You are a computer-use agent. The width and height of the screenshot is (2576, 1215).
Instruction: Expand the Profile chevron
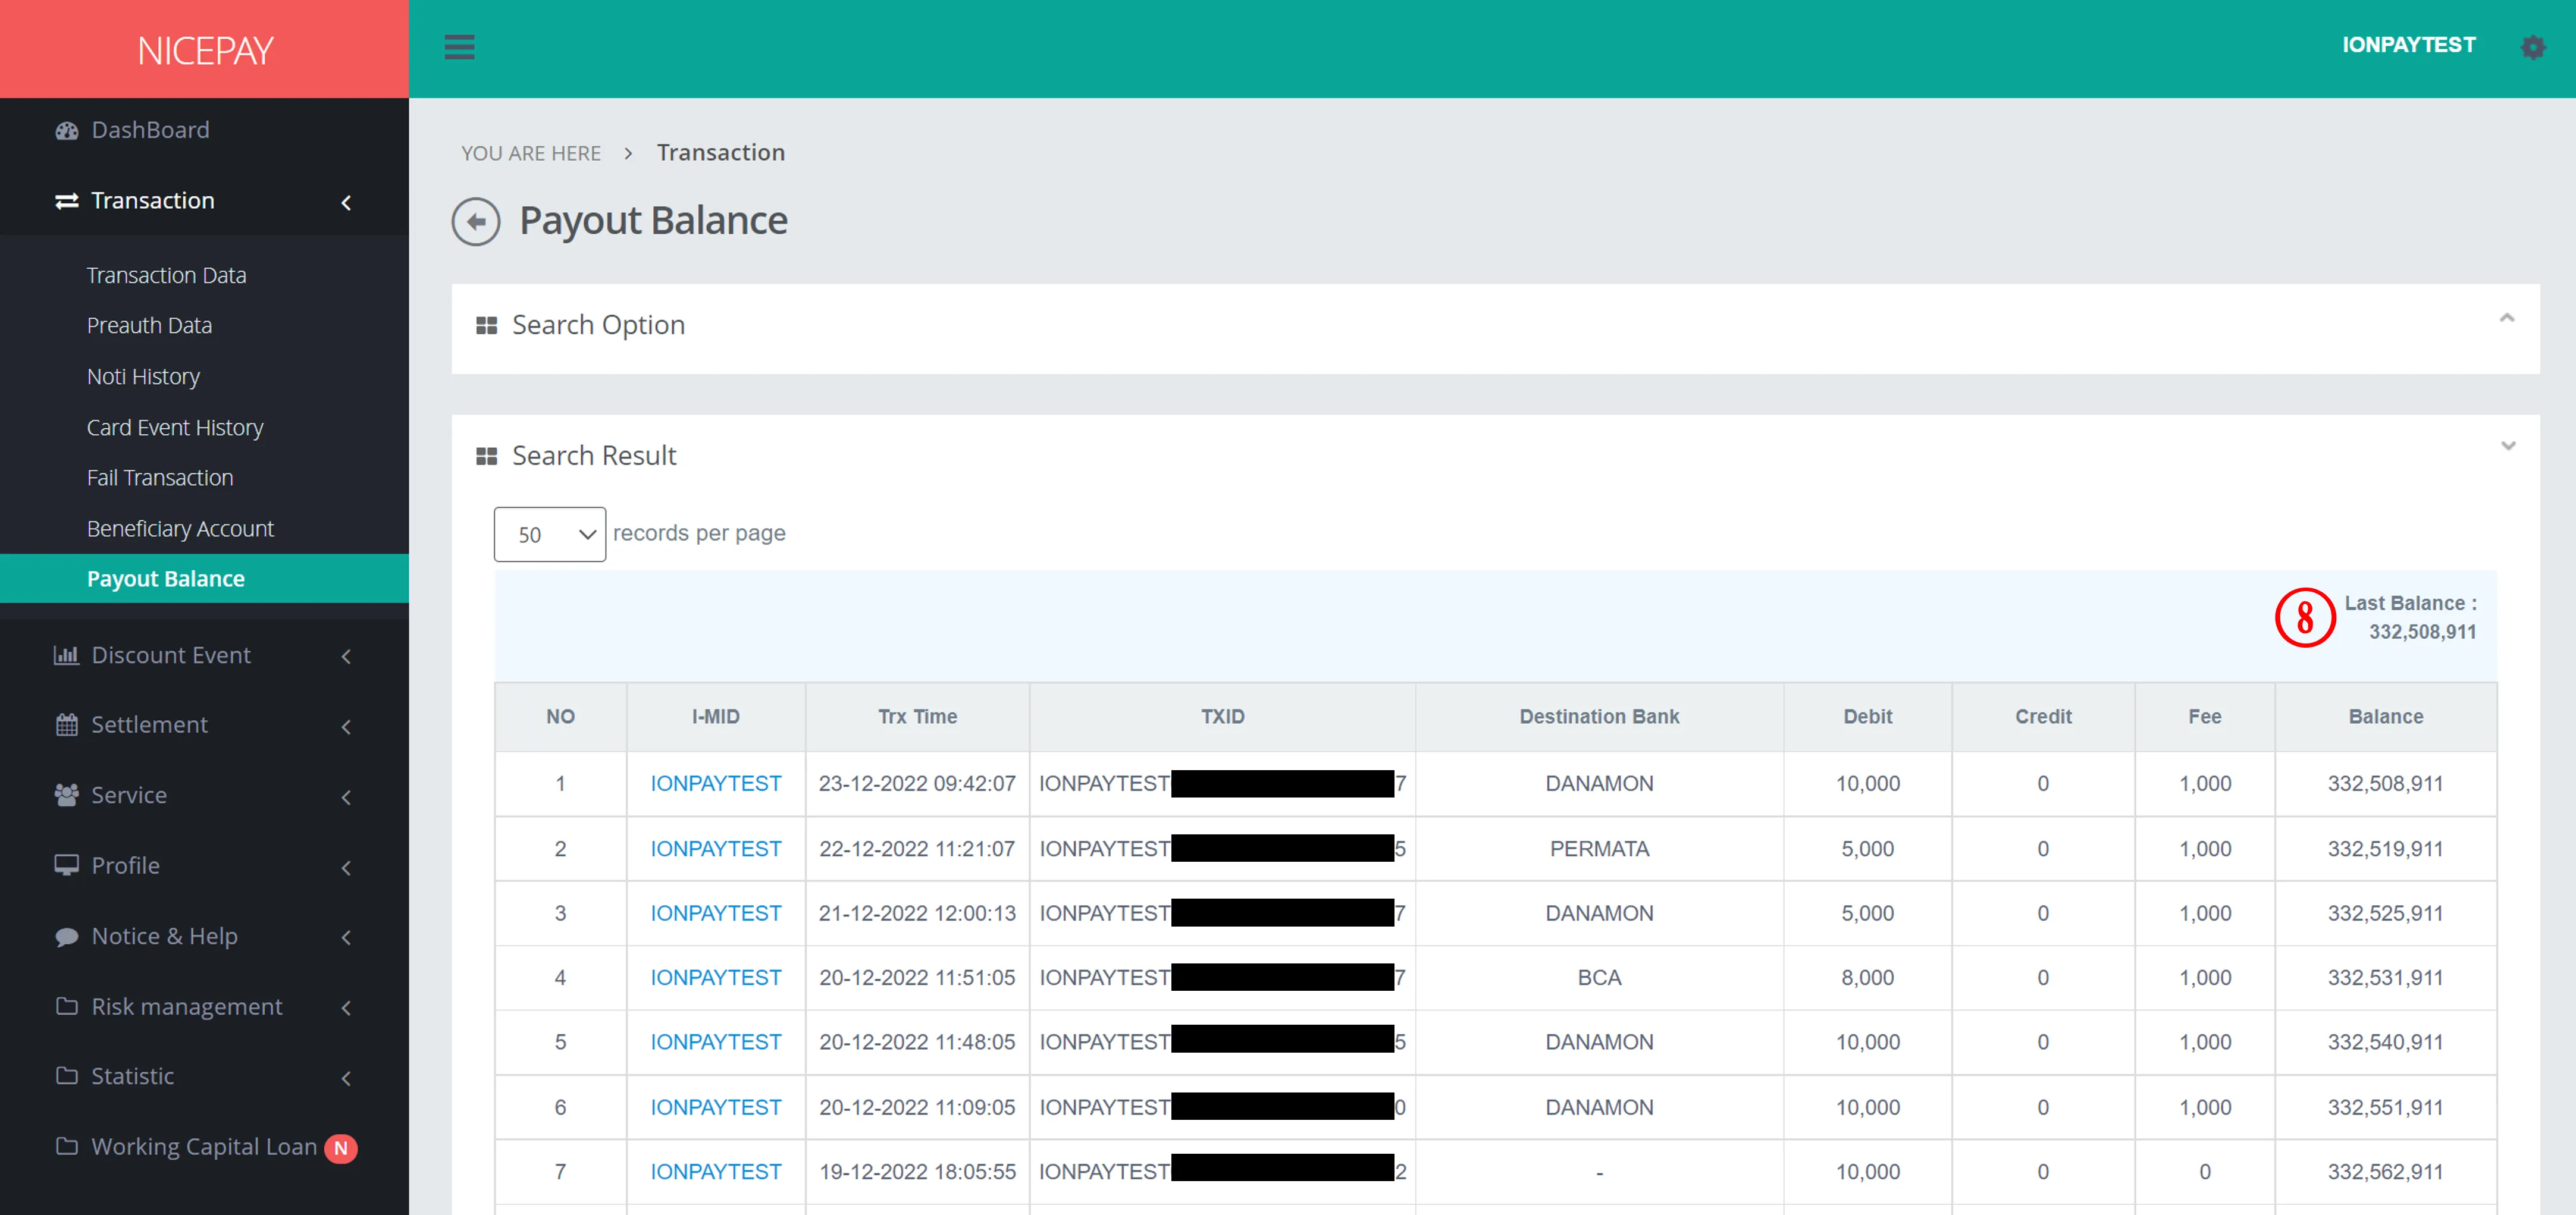tap(346, 868)
